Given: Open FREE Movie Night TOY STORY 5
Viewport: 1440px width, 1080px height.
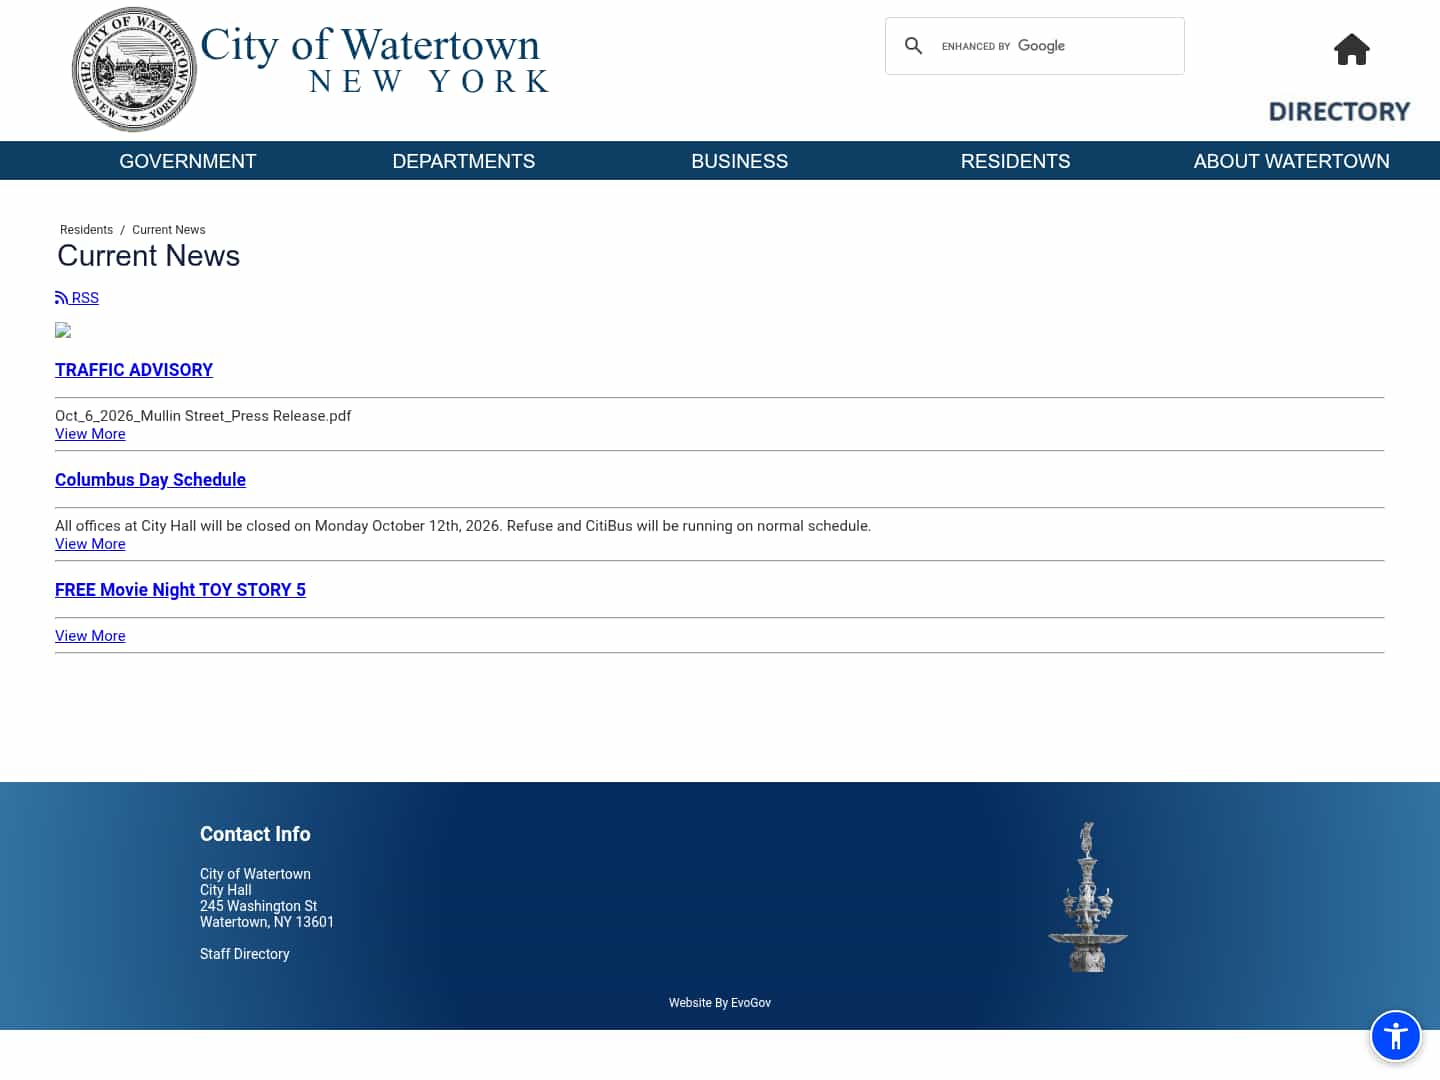Looking at the screenshot, I should [180, 590].
